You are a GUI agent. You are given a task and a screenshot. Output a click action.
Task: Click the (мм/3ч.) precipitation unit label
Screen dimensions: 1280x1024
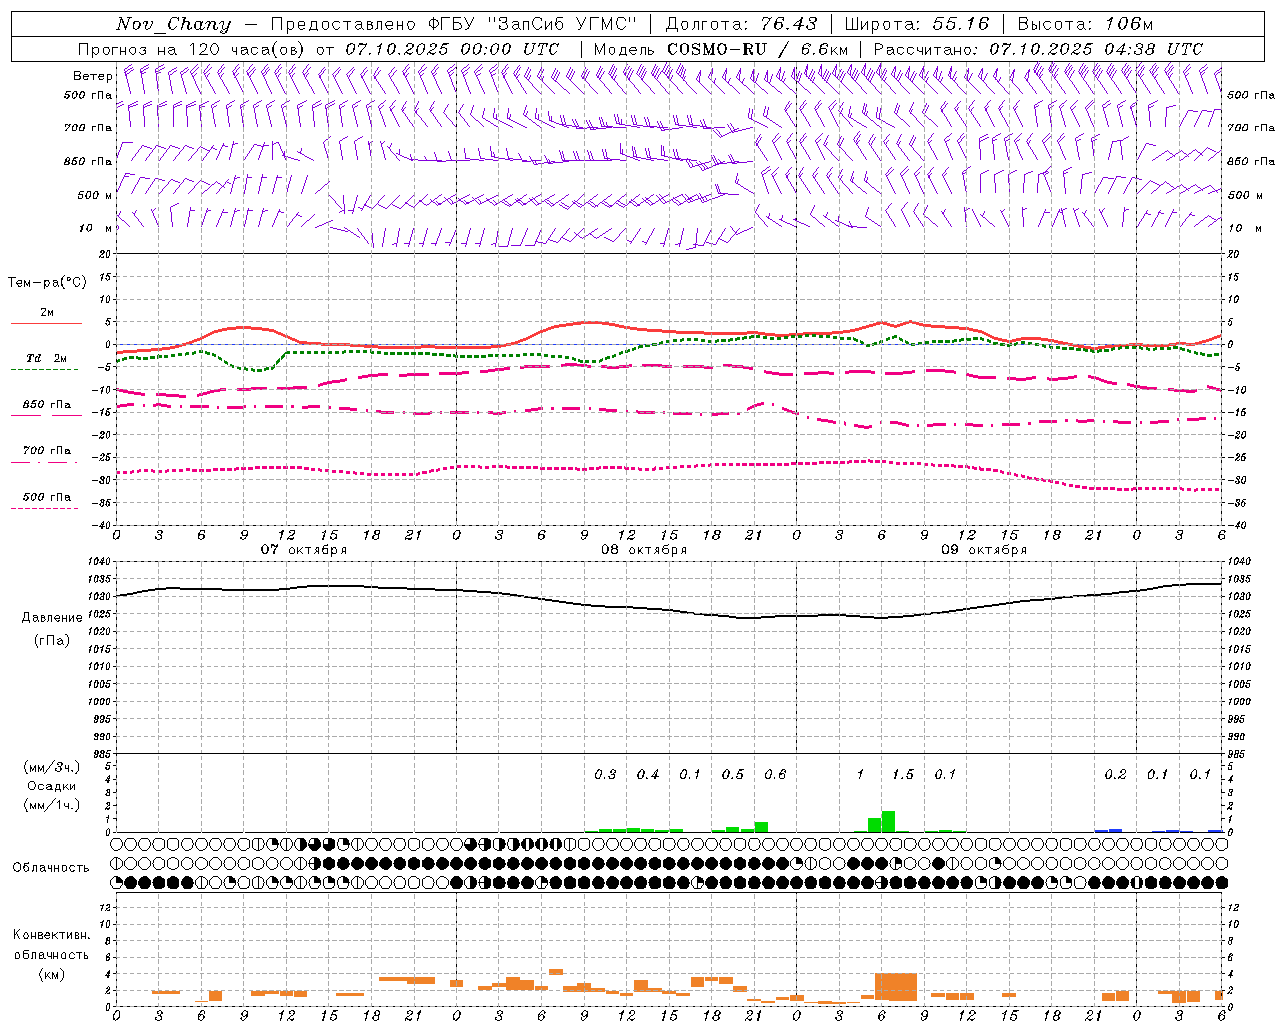pos(52,767)
